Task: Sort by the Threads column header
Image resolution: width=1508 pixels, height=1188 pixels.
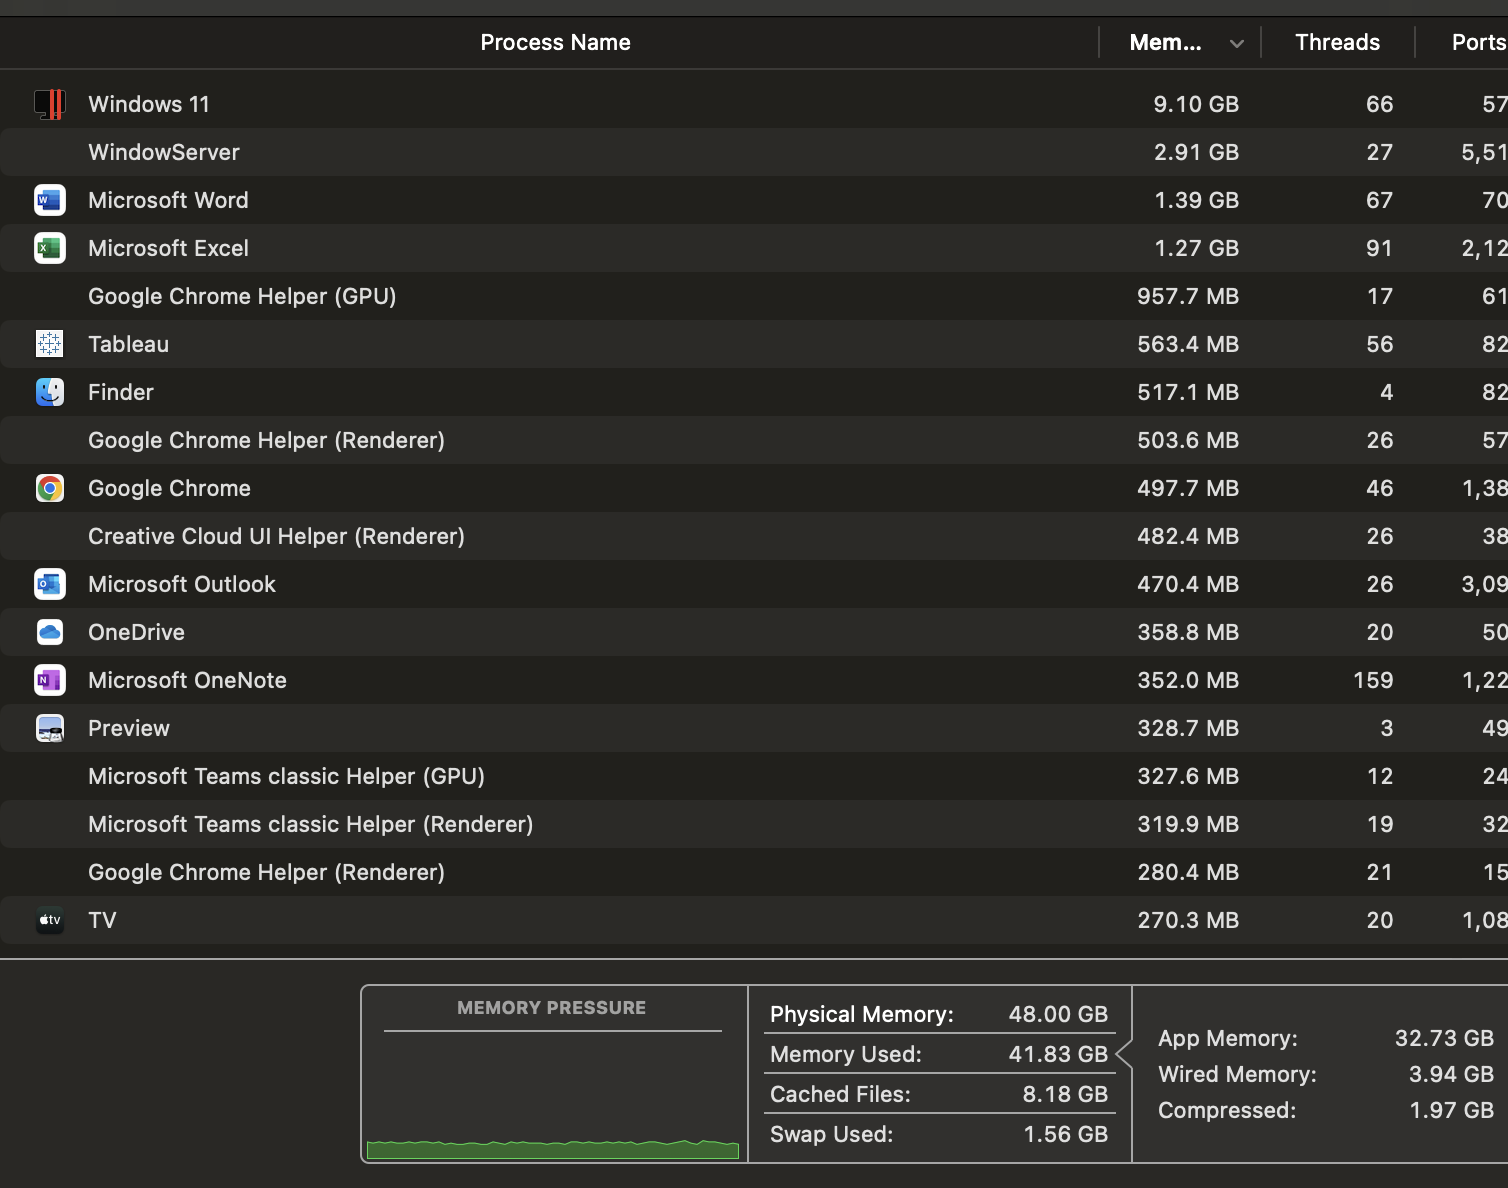Action: [1337, 42]
